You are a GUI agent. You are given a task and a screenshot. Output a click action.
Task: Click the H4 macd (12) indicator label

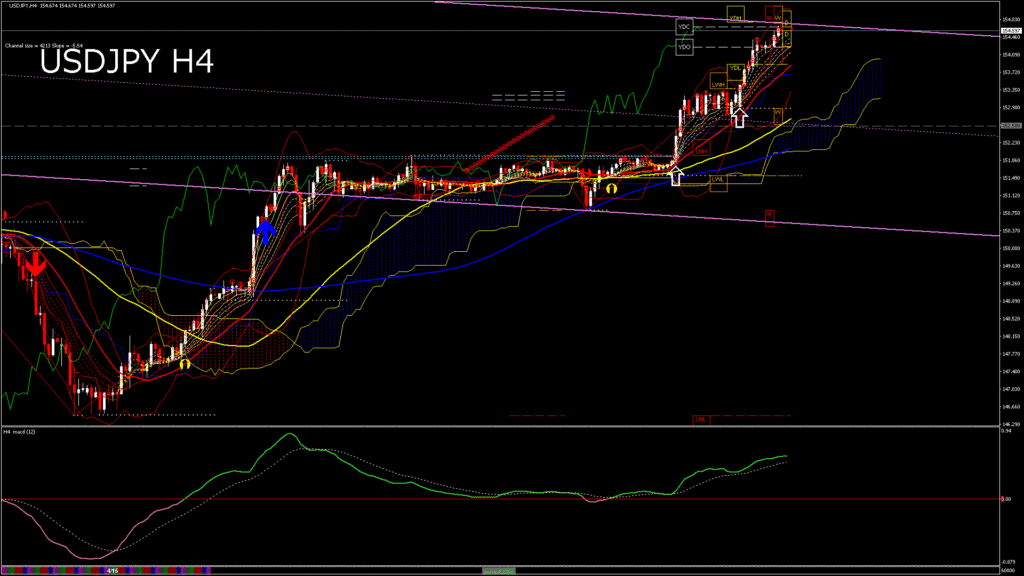pos(20,432)
